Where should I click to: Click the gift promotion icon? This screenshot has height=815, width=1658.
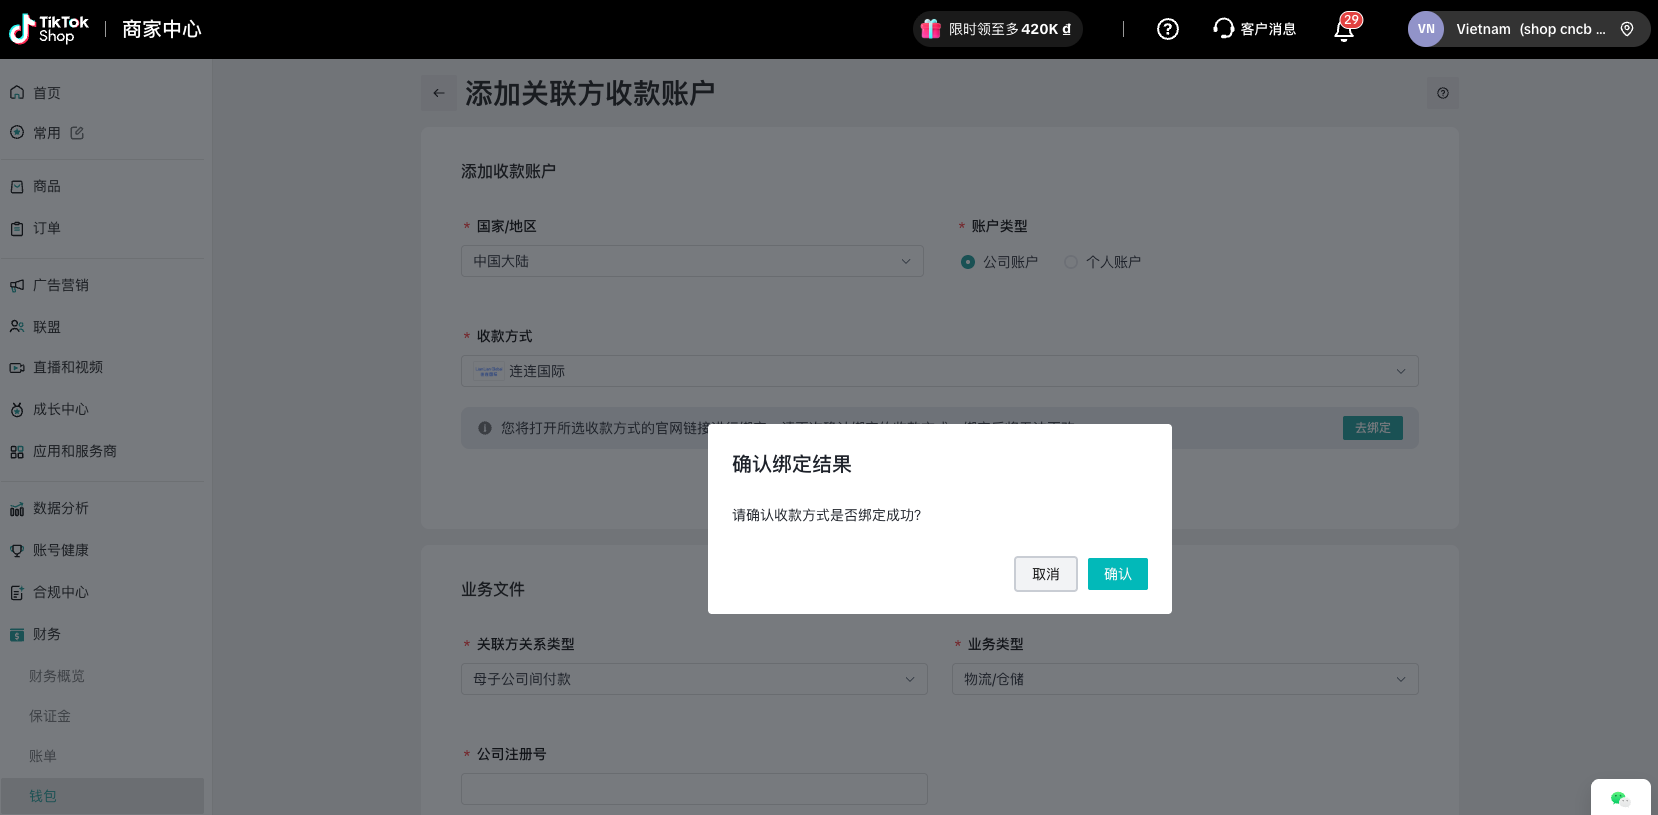click(931, 29)
